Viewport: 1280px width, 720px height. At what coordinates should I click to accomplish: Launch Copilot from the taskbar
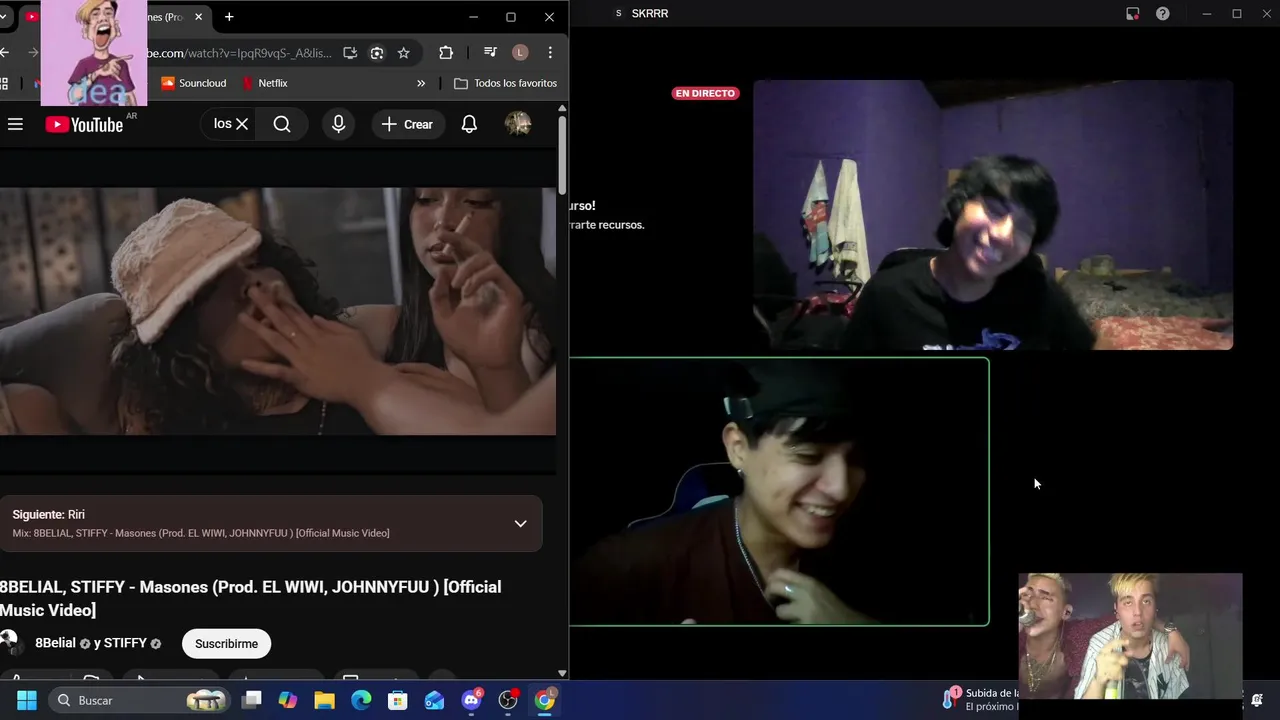click(x=288, y=700)
